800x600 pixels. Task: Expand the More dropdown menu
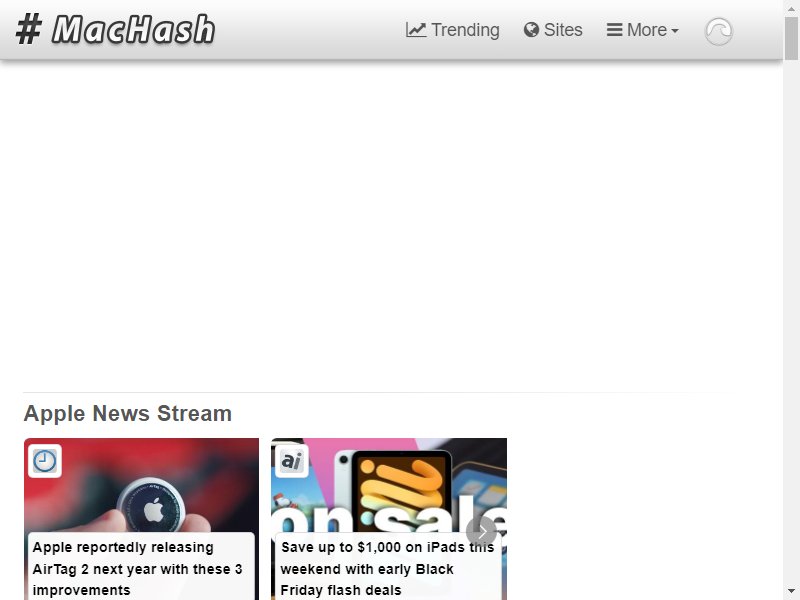643,30
